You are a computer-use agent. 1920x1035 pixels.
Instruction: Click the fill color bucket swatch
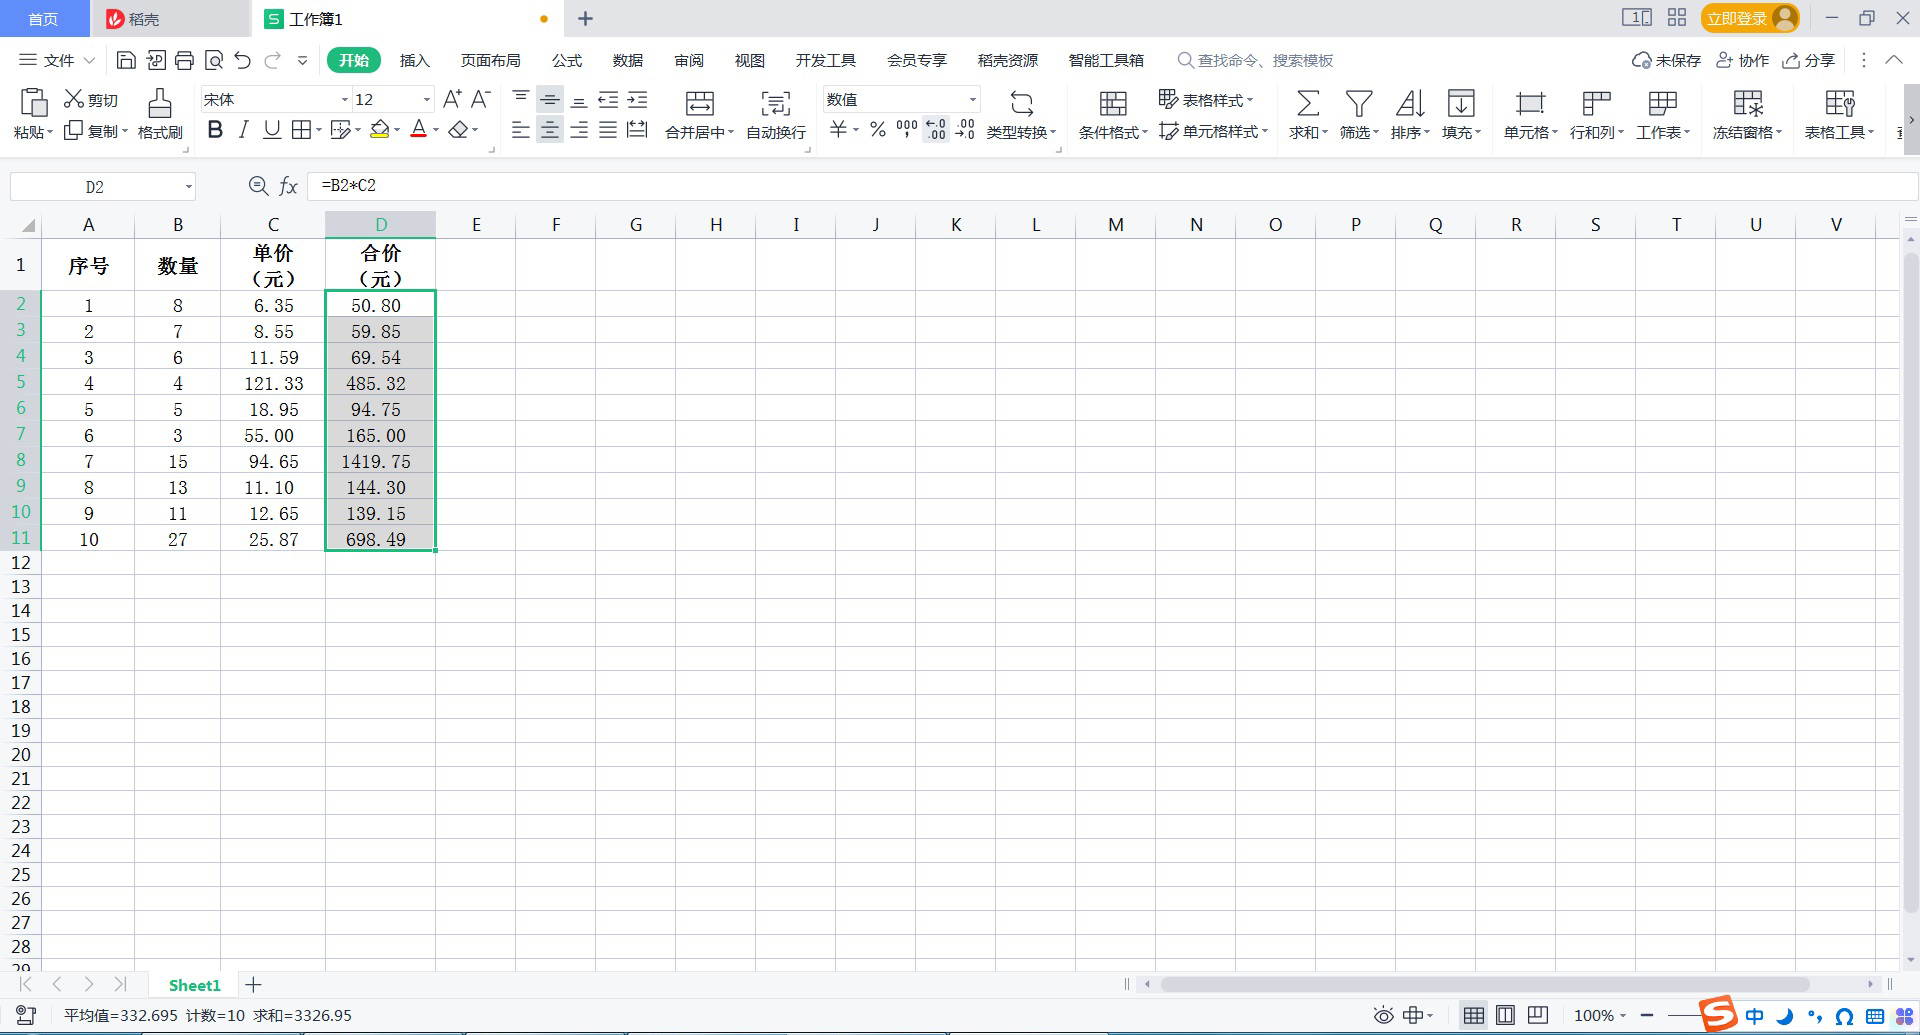coord(379,130)
